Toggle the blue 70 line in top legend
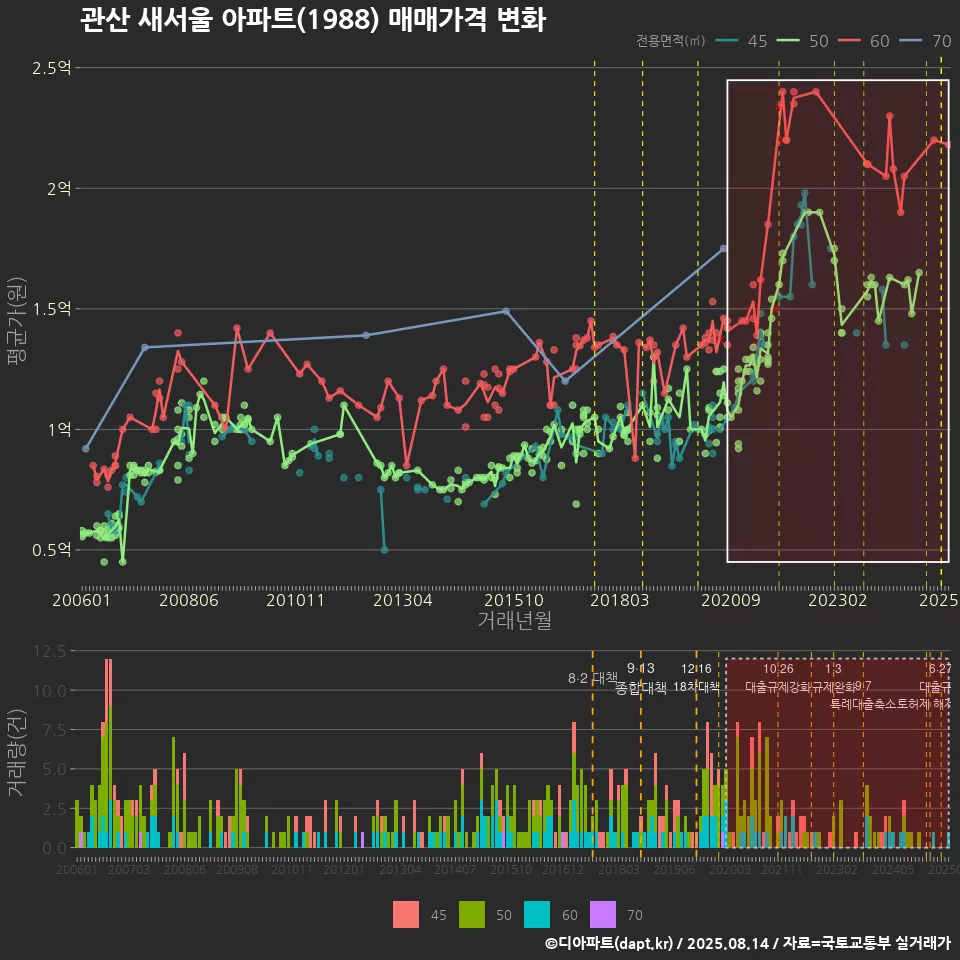Image resolution: width=960 pixels, height=960 pixels. (x=909, y=41)
